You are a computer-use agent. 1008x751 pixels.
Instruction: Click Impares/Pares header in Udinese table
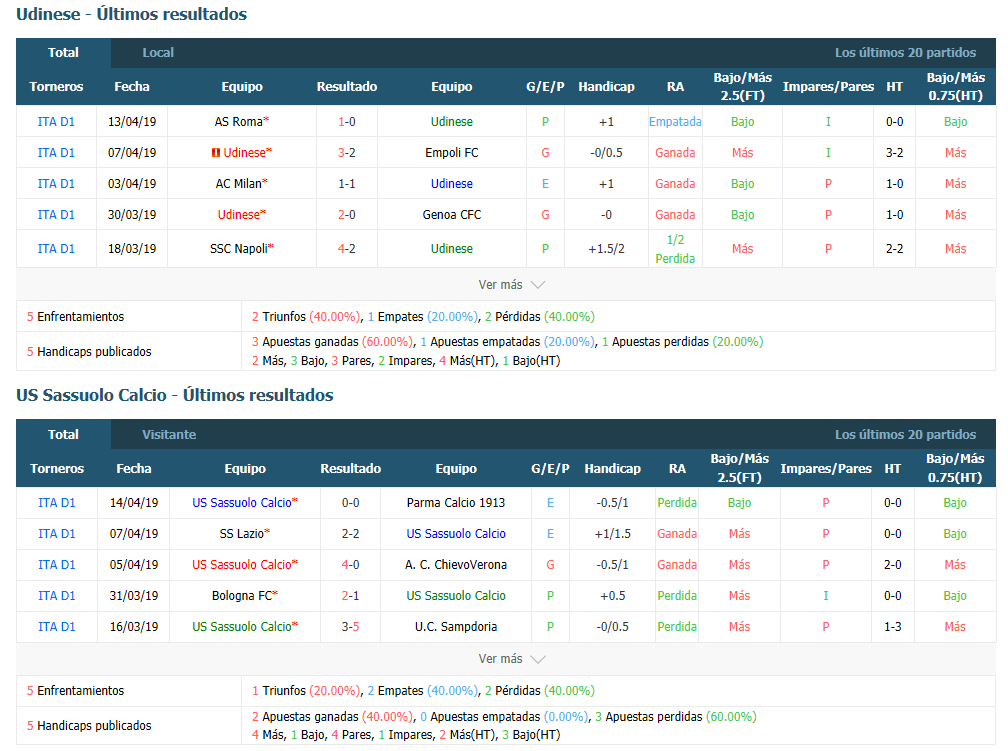click(x=828, y=87)
